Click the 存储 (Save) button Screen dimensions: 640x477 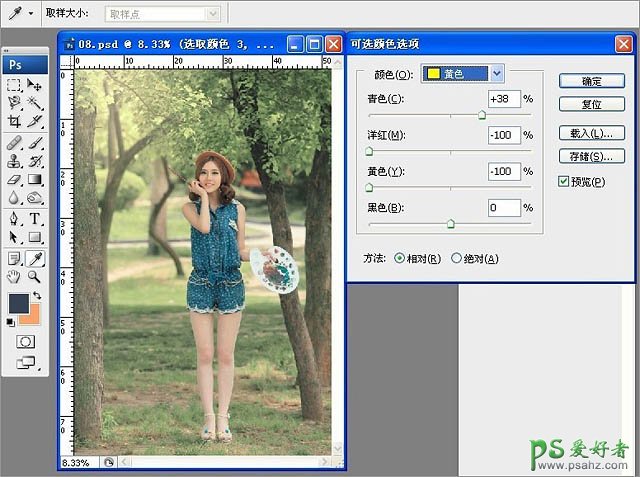591,156
